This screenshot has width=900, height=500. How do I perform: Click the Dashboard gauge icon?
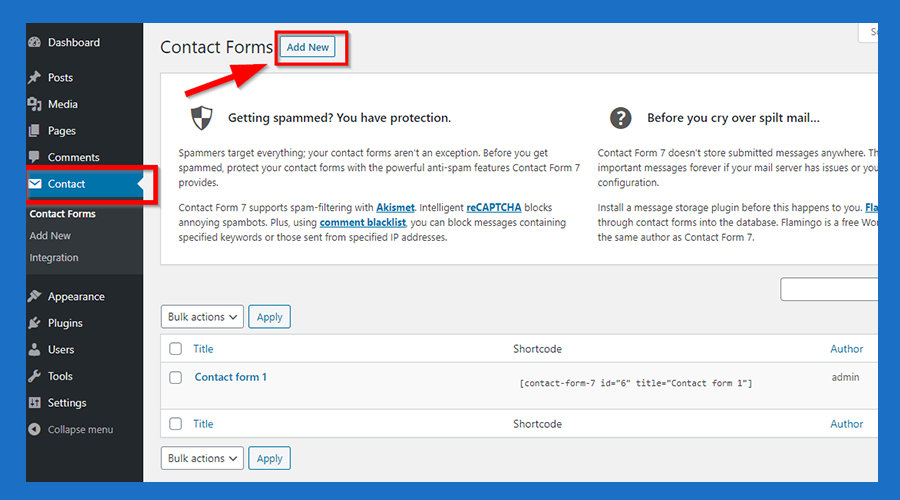click(x=35, y=43)
